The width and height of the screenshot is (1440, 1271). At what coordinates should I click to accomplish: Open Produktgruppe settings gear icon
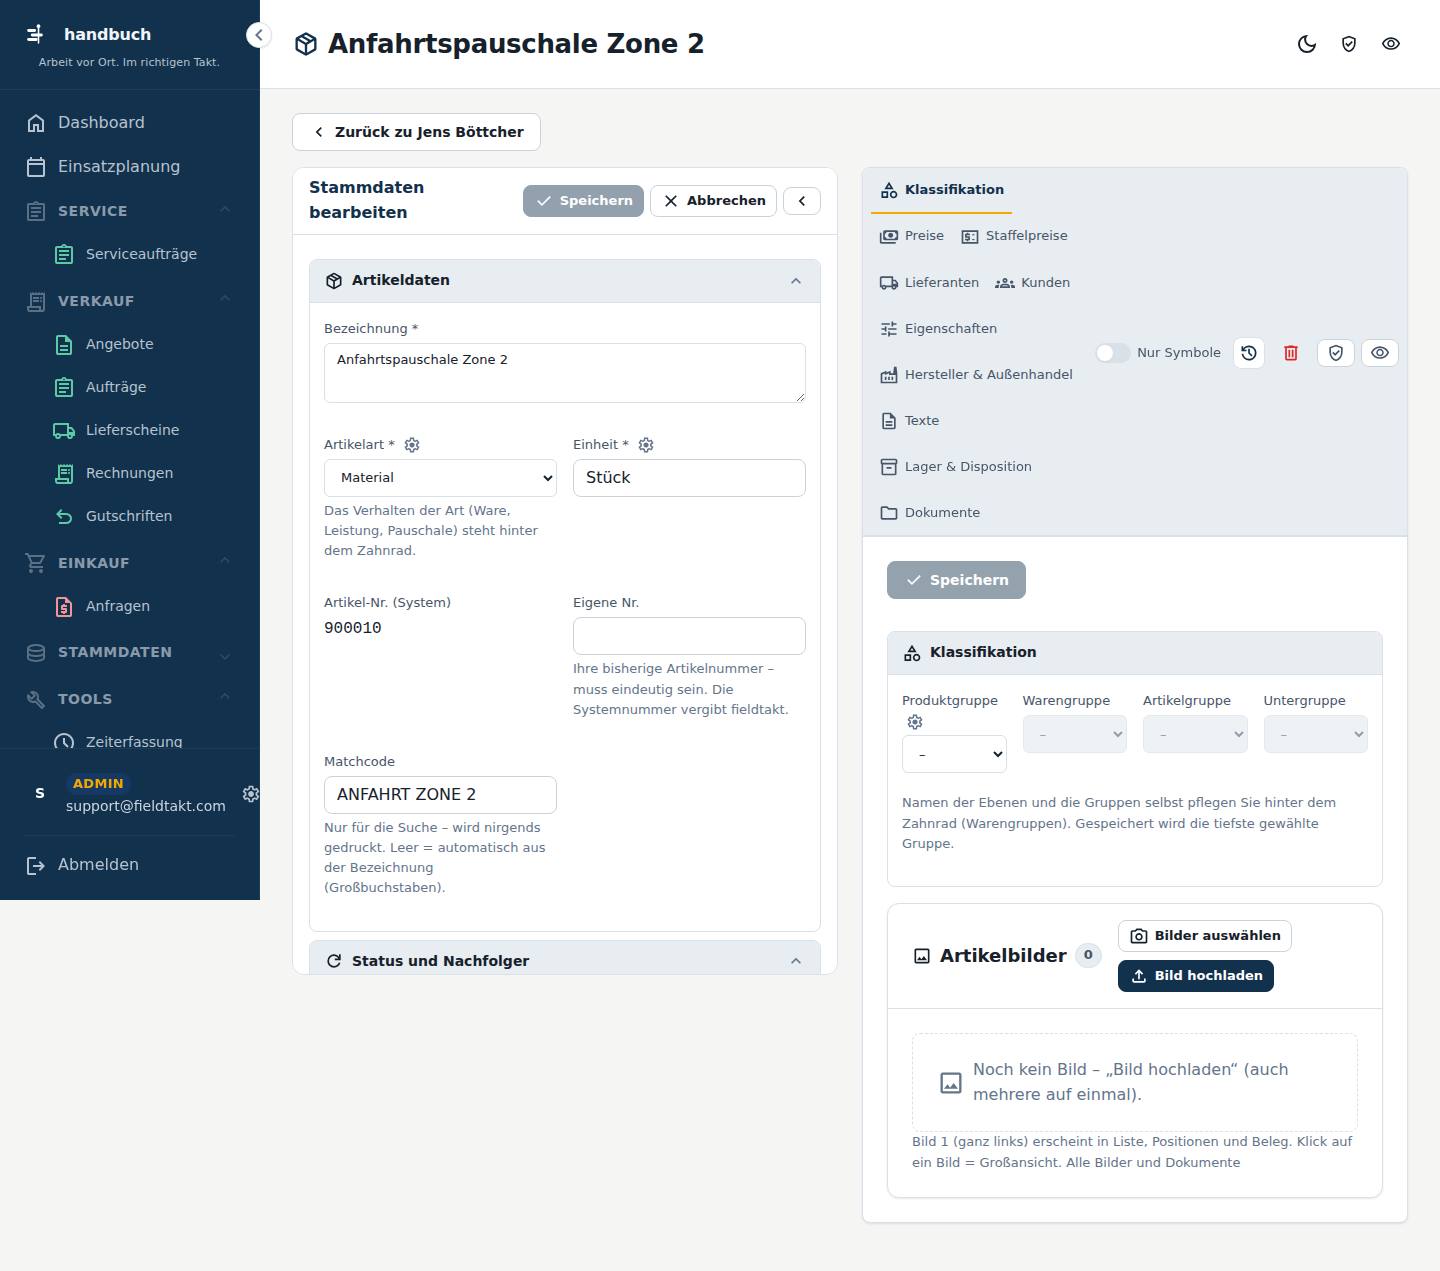(915, 722)
